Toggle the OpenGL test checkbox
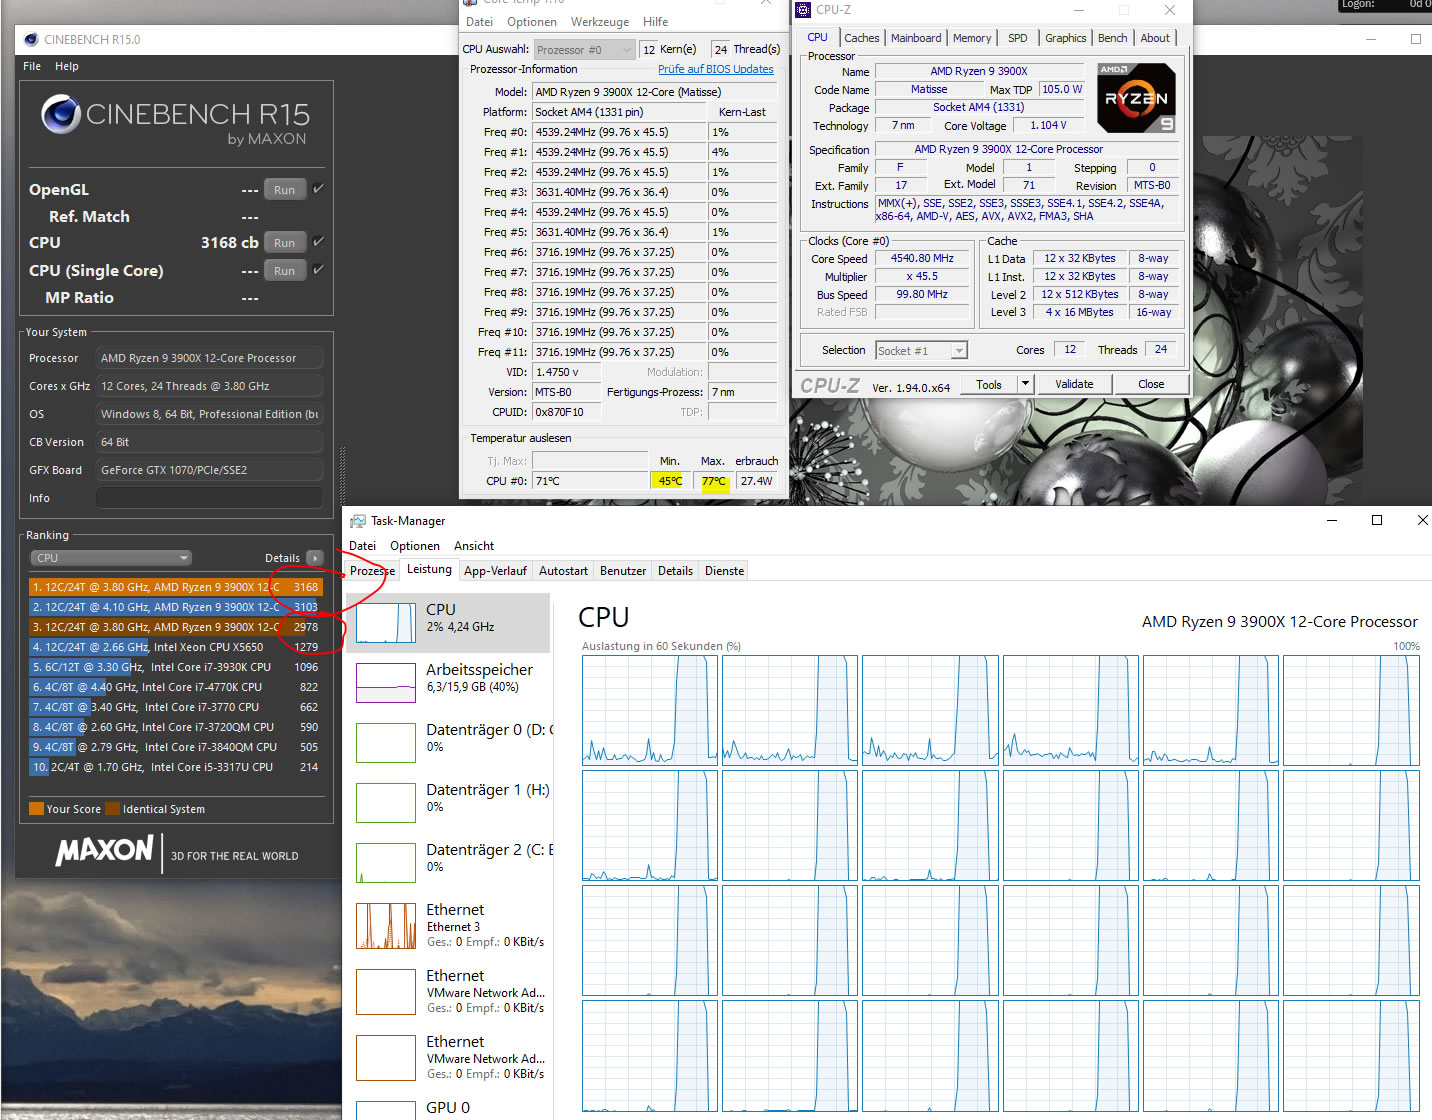1432x1120 pixels. click(318, 189)
